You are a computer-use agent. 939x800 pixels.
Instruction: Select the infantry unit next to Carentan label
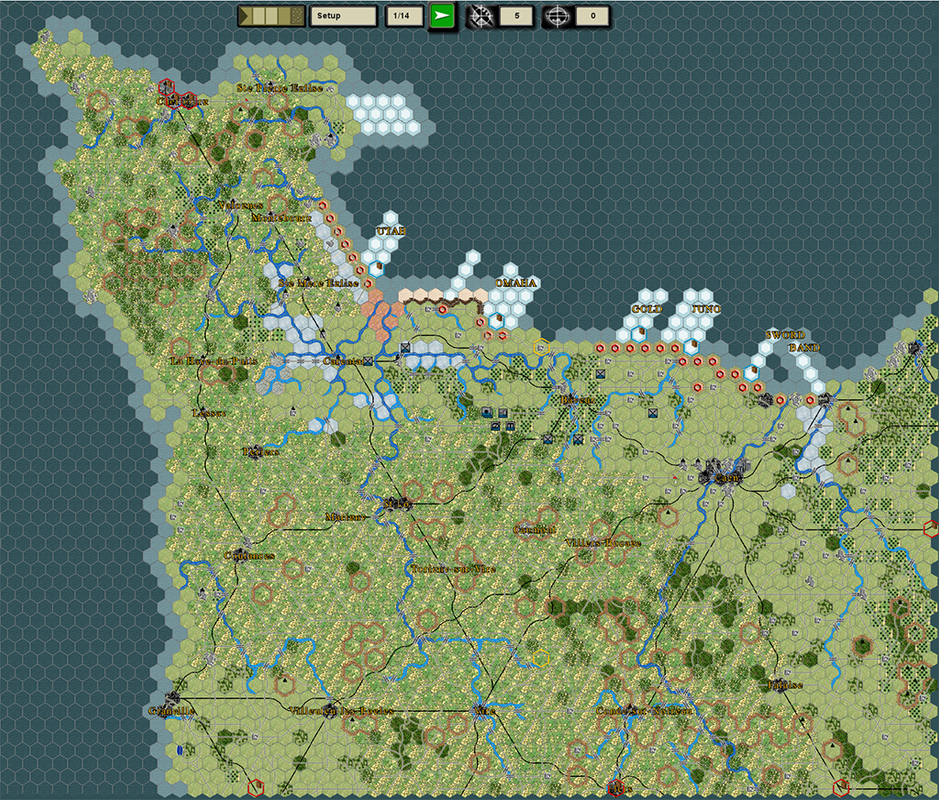(368, 361)
